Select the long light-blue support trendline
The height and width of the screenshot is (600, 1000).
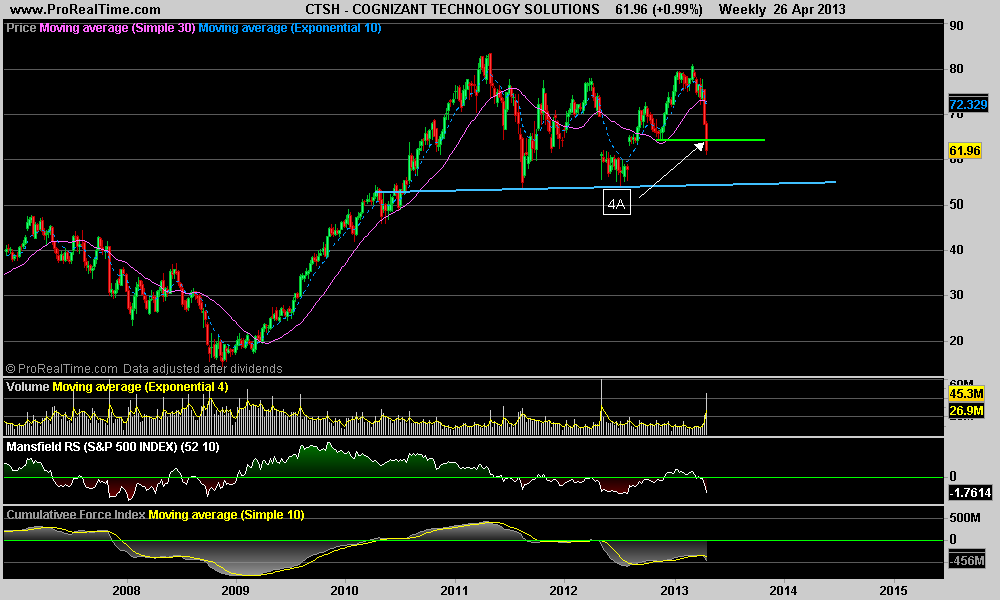(606, 187)
